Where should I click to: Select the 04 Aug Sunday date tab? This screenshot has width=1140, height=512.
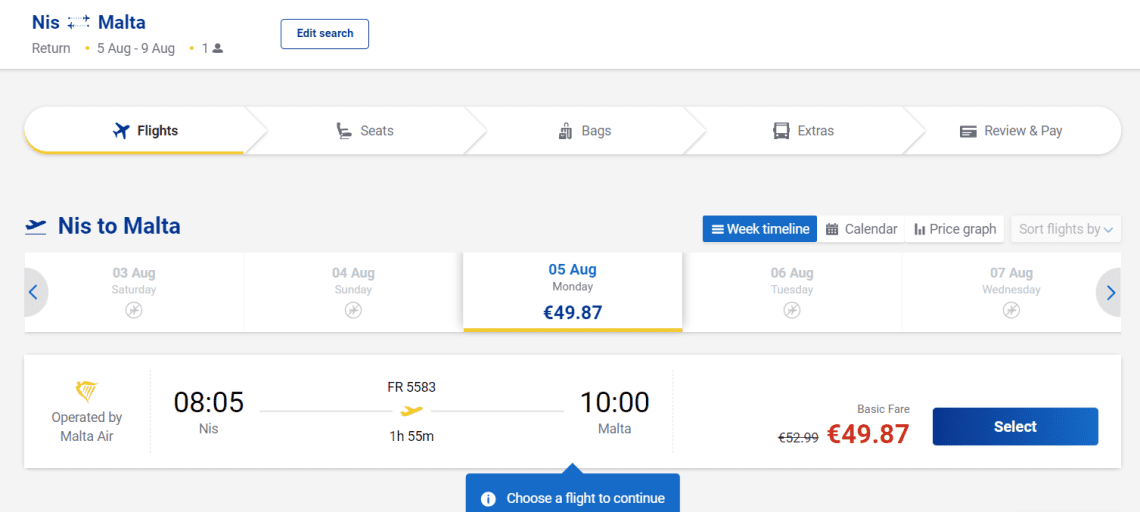coord(353,292)
